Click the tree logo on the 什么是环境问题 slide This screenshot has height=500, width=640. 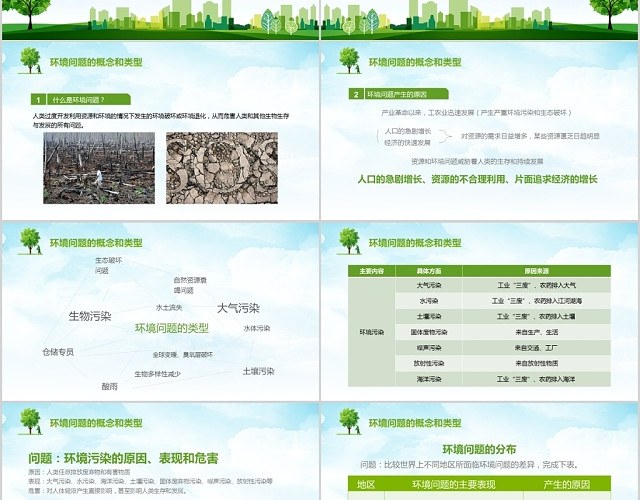[x=30, y=60]
